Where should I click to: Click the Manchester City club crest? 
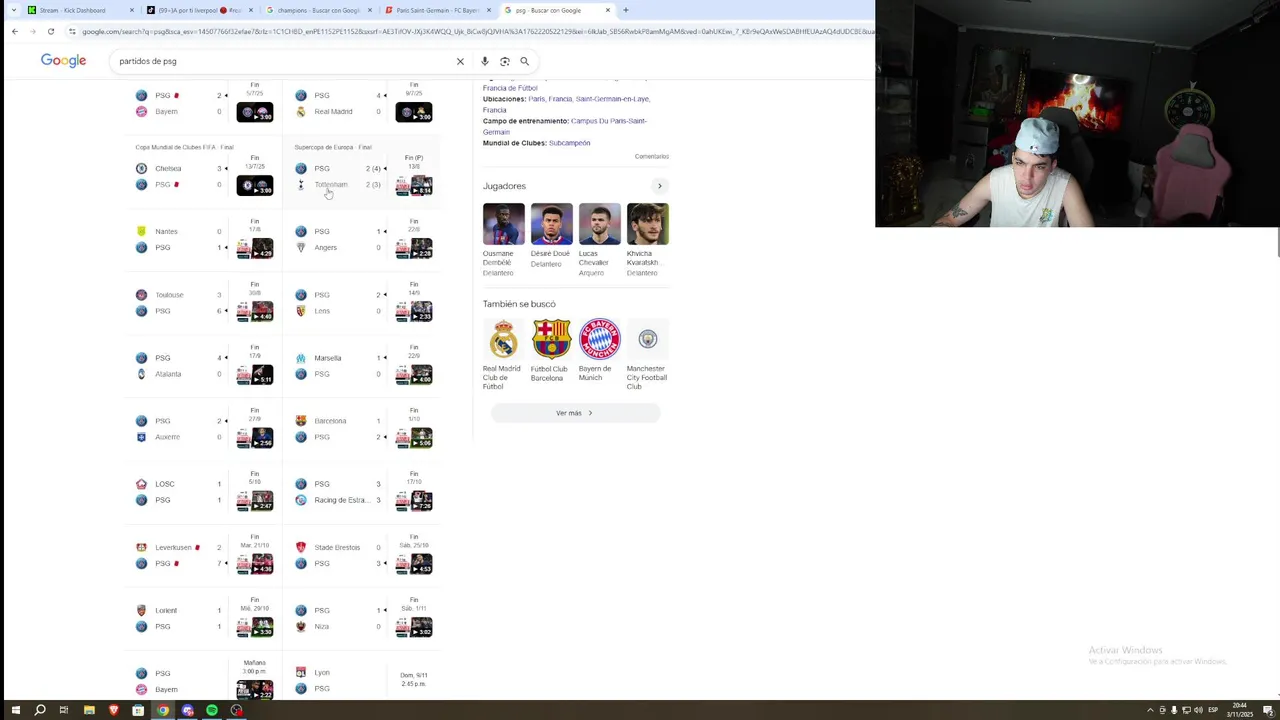click(648, 339)
